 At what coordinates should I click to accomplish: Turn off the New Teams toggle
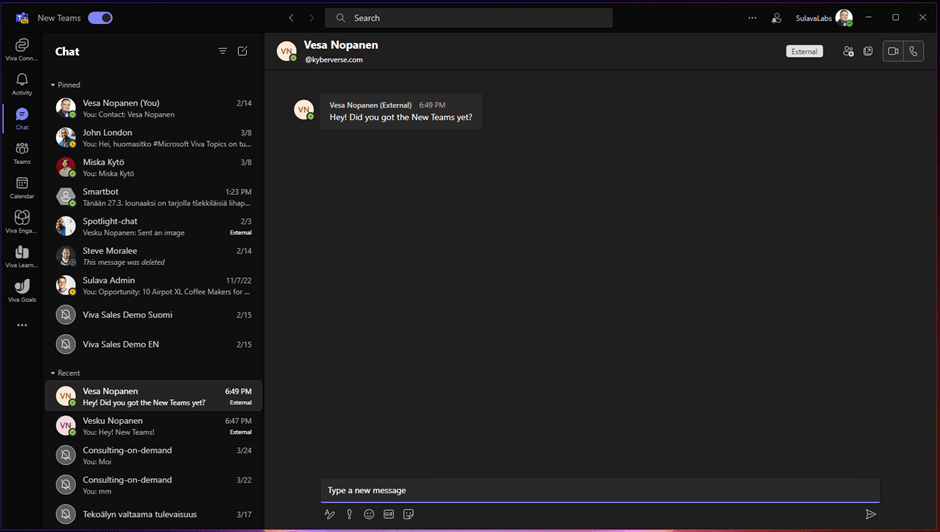pyautogui.click(x=100, y=18)
